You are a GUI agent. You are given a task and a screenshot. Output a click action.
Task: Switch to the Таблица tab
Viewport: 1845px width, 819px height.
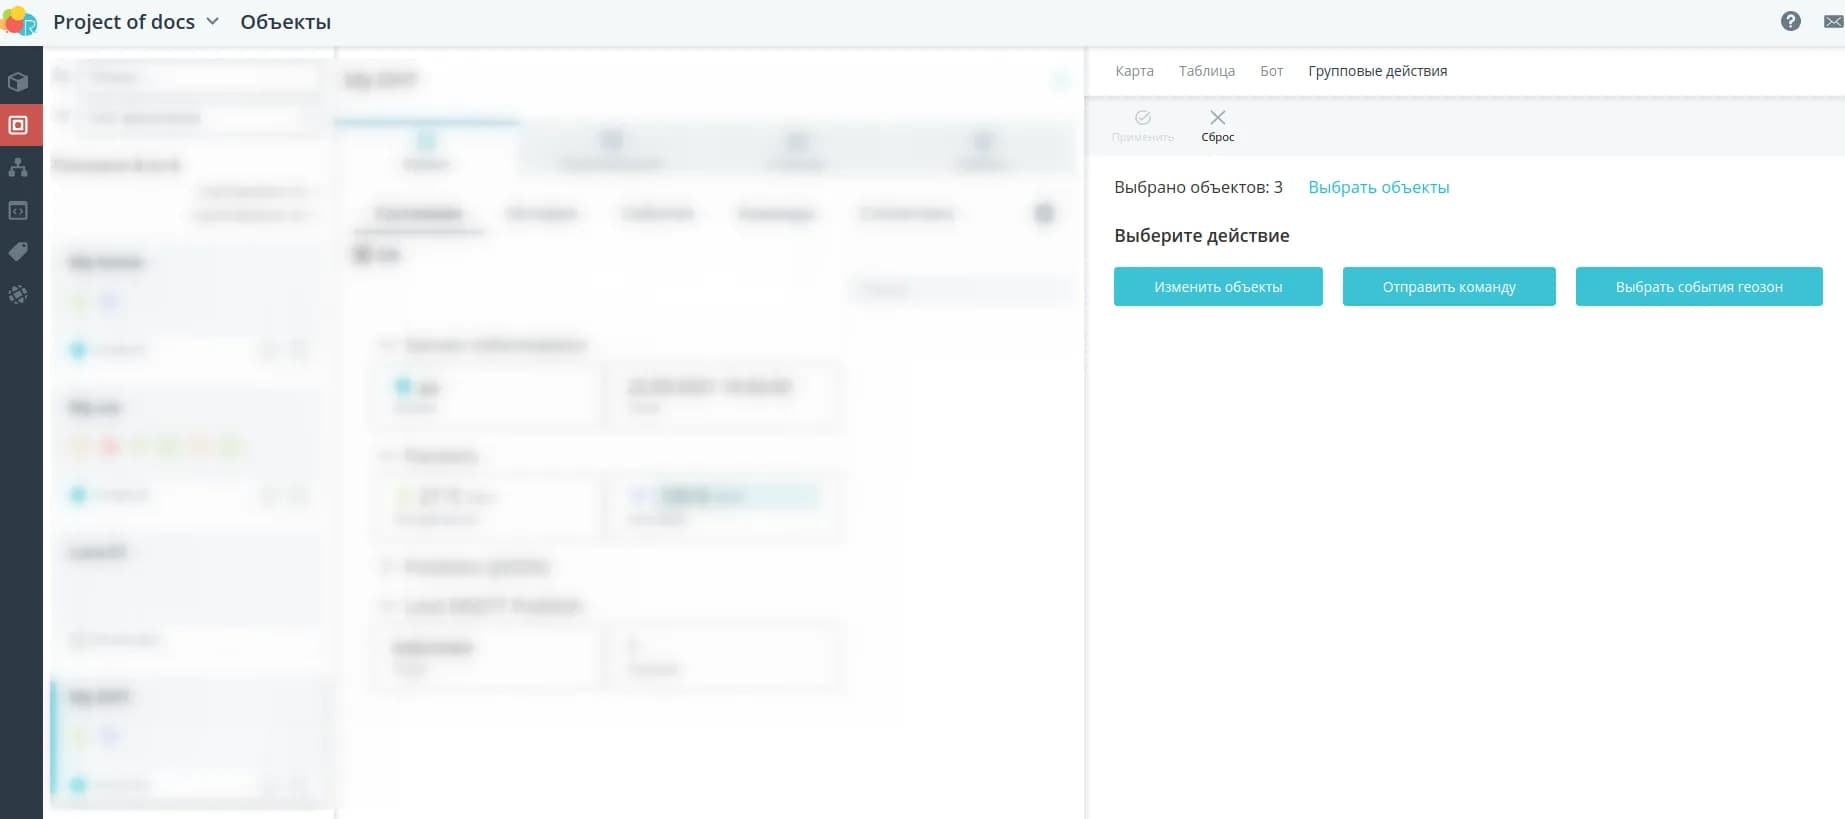pos(1206,71)
